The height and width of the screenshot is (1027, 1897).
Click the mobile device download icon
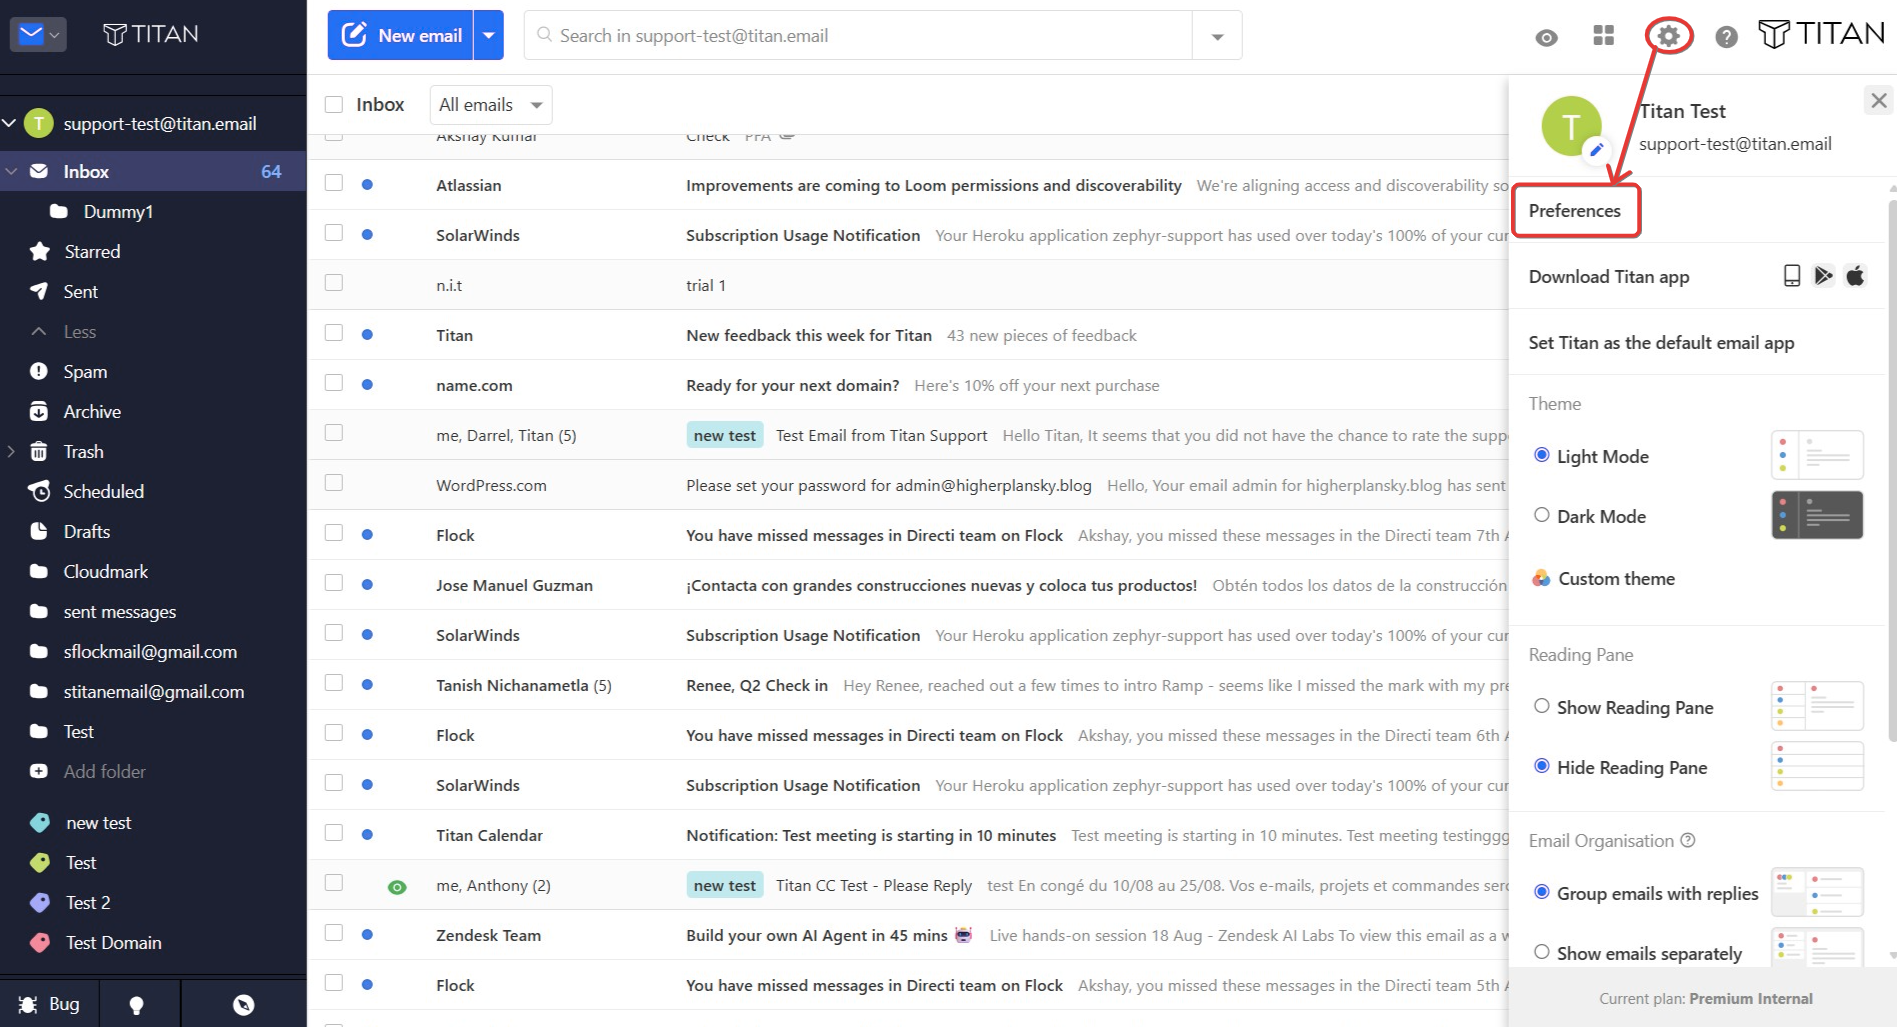coord(1792,276)
